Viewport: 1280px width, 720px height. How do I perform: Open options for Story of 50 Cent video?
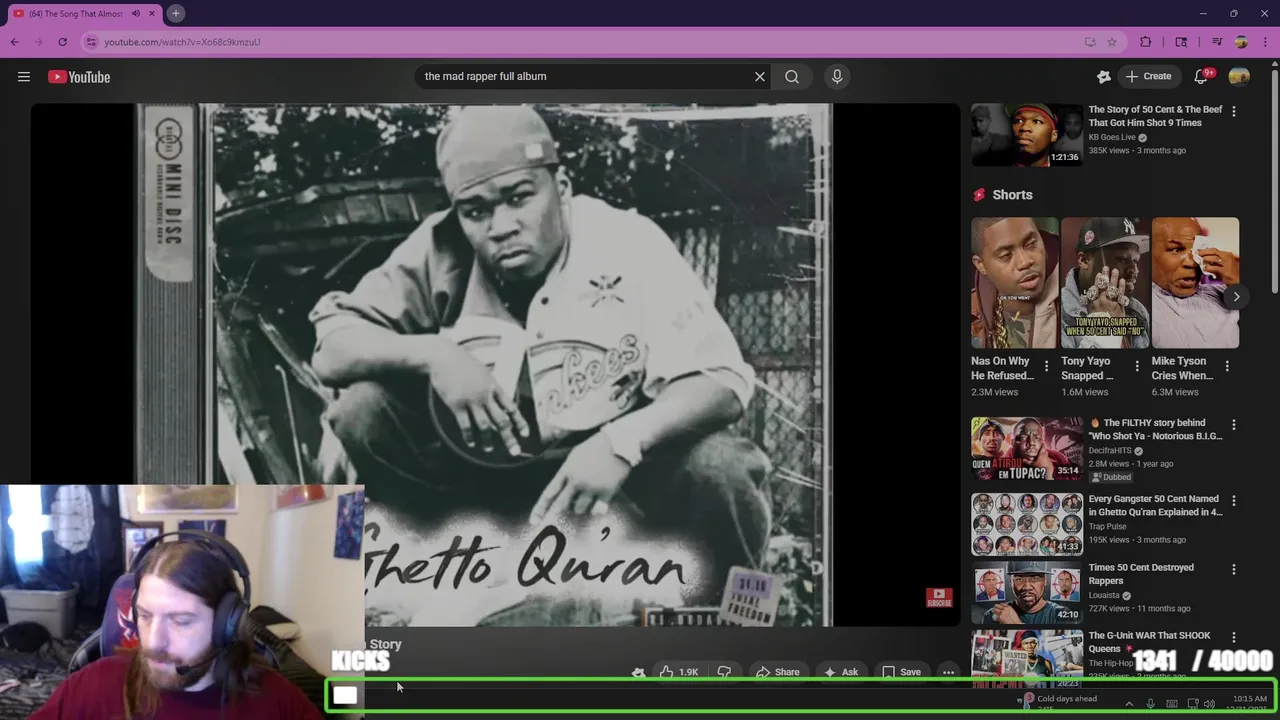pos(1234,111)
